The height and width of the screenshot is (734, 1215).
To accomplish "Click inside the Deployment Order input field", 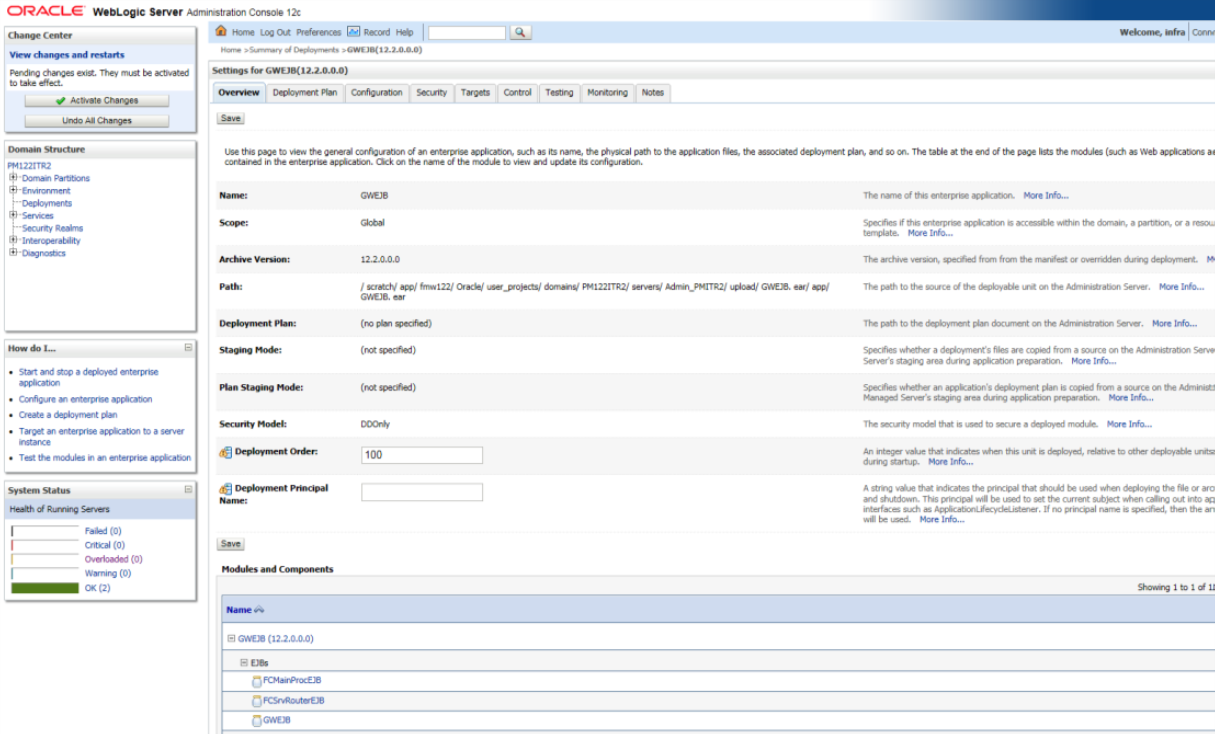I will coord(423,454).
